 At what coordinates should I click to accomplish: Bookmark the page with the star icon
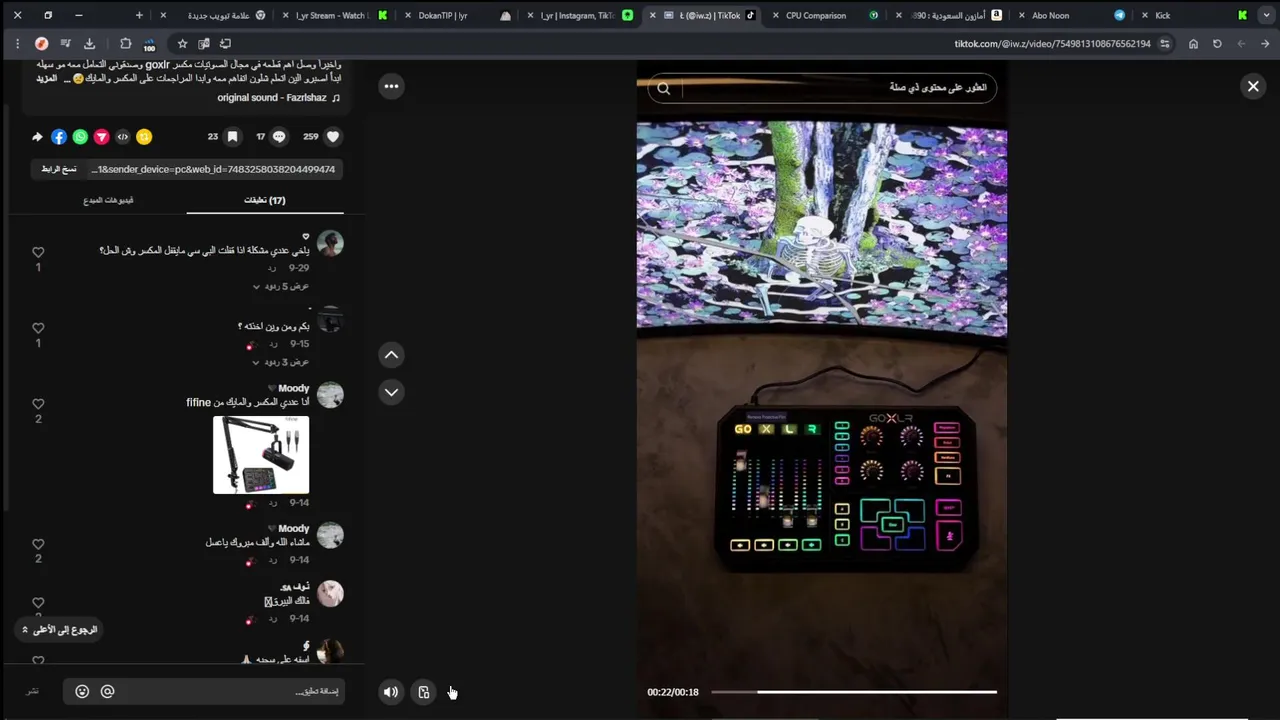[x=182, y=44]
